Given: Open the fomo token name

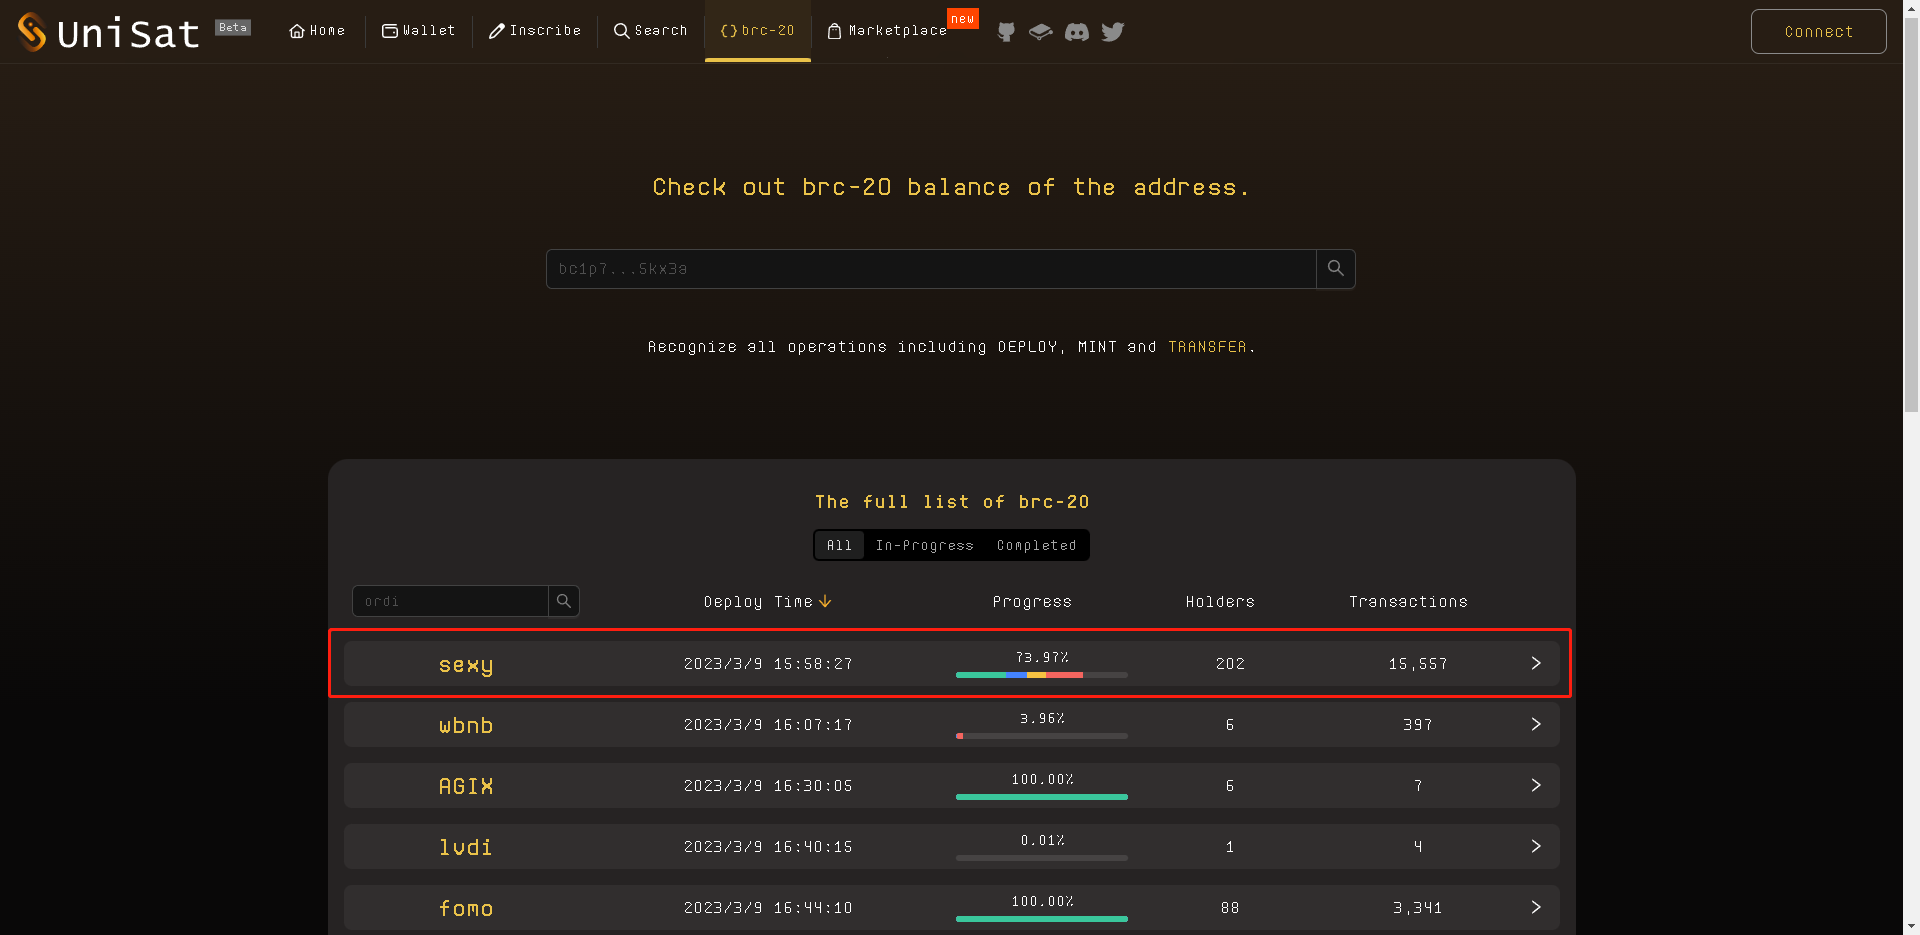Looking at the screenshot, I should 466,908.
